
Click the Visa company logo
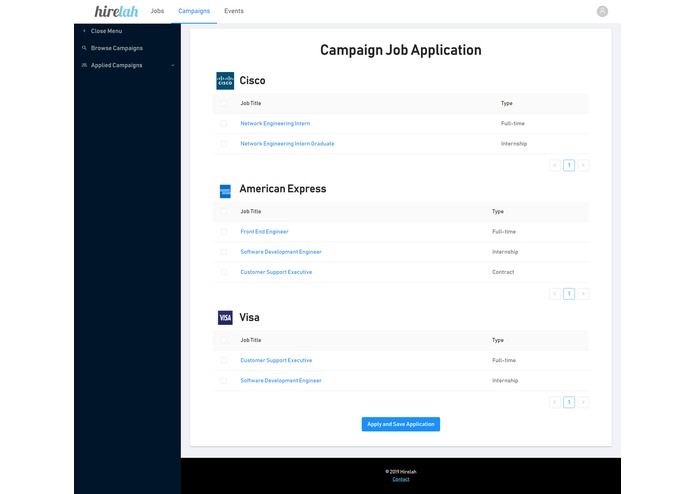pos(225,317)
